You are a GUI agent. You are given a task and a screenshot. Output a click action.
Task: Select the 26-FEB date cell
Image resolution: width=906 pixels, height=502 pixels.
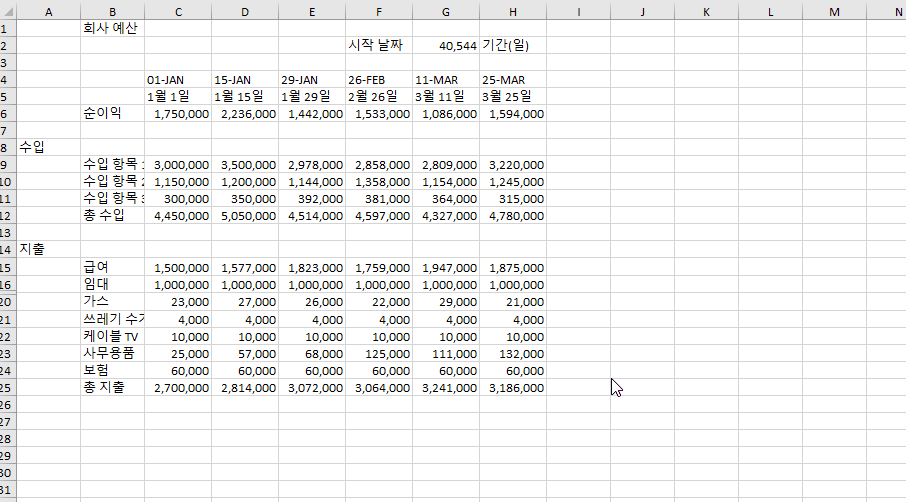click(379, 80)
